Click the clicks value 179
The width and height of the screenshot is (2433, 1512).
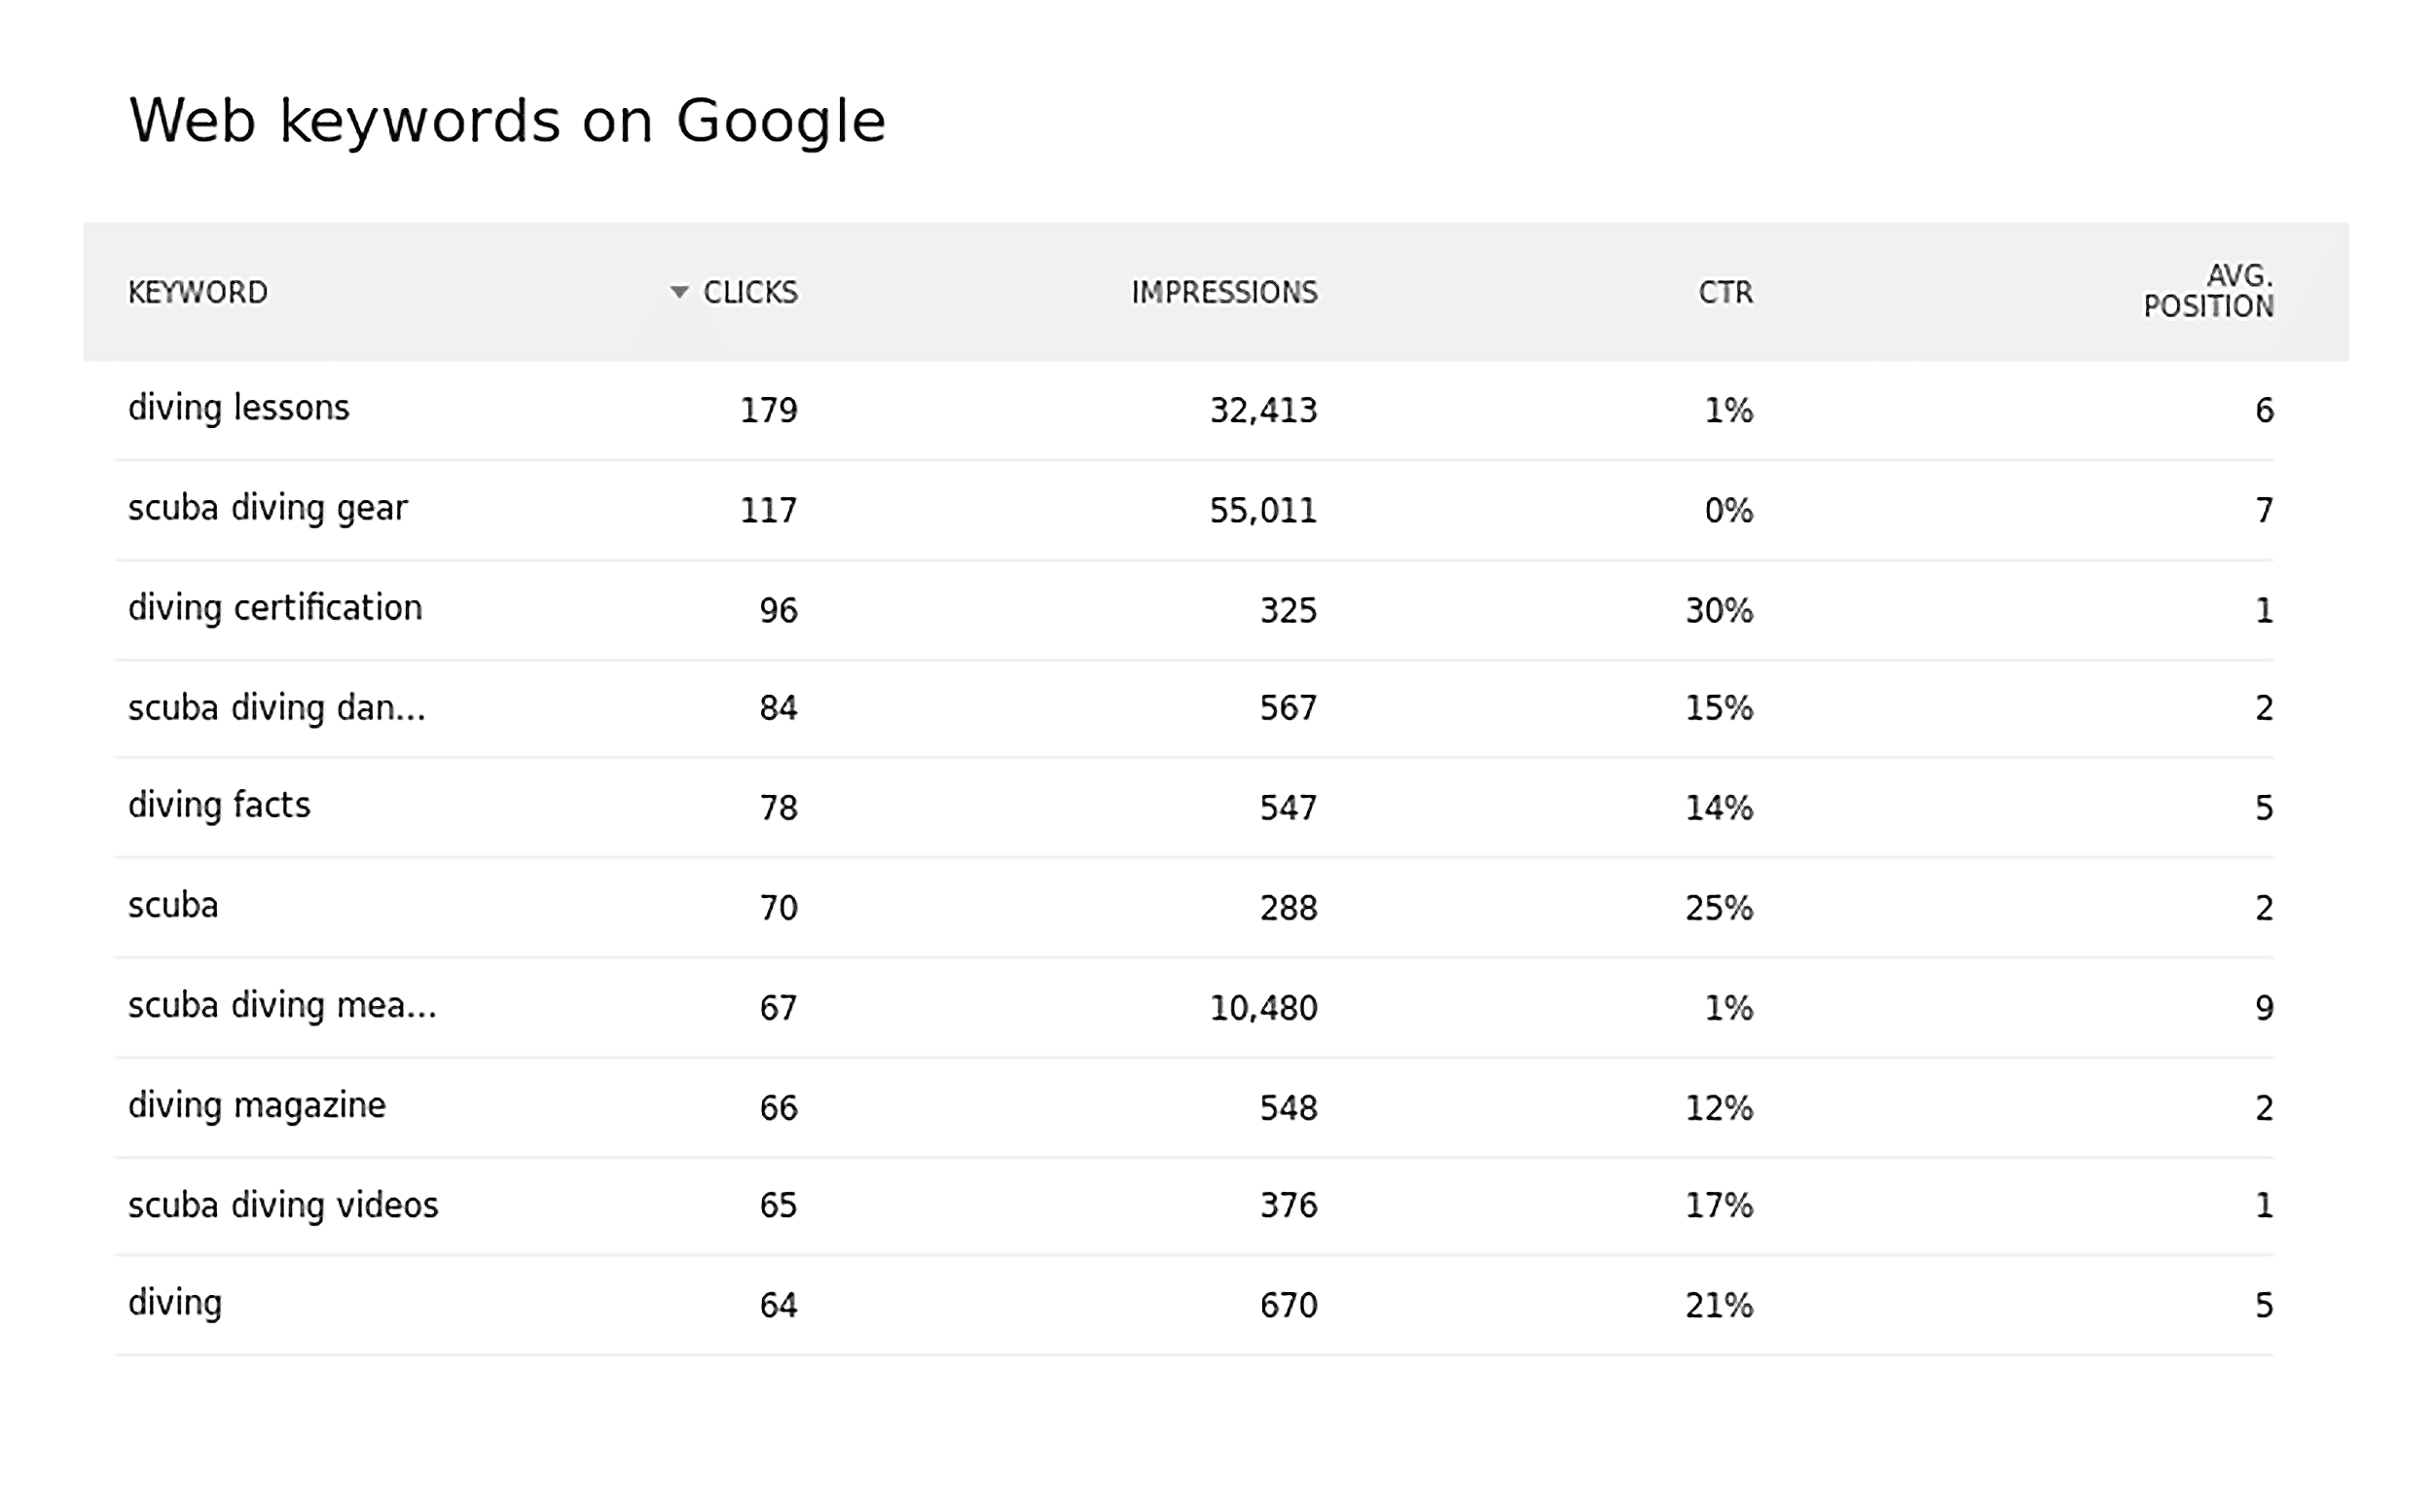pos(768,410)
